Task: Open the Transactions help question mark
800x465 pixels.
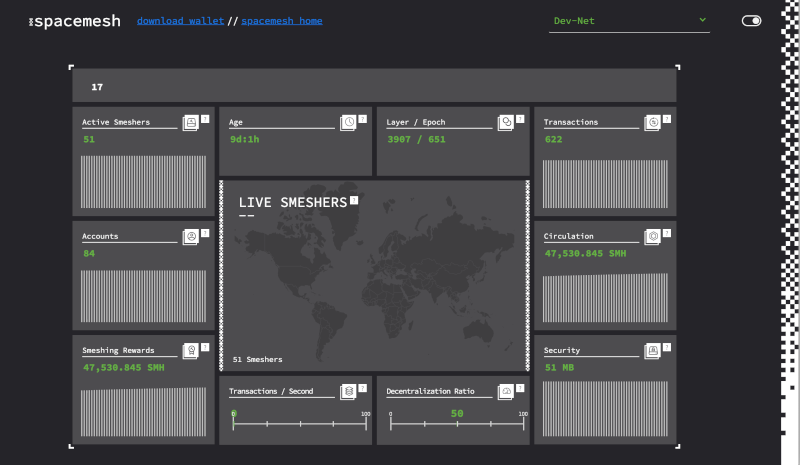Action: pyautogui.click(x=667, y=119)
